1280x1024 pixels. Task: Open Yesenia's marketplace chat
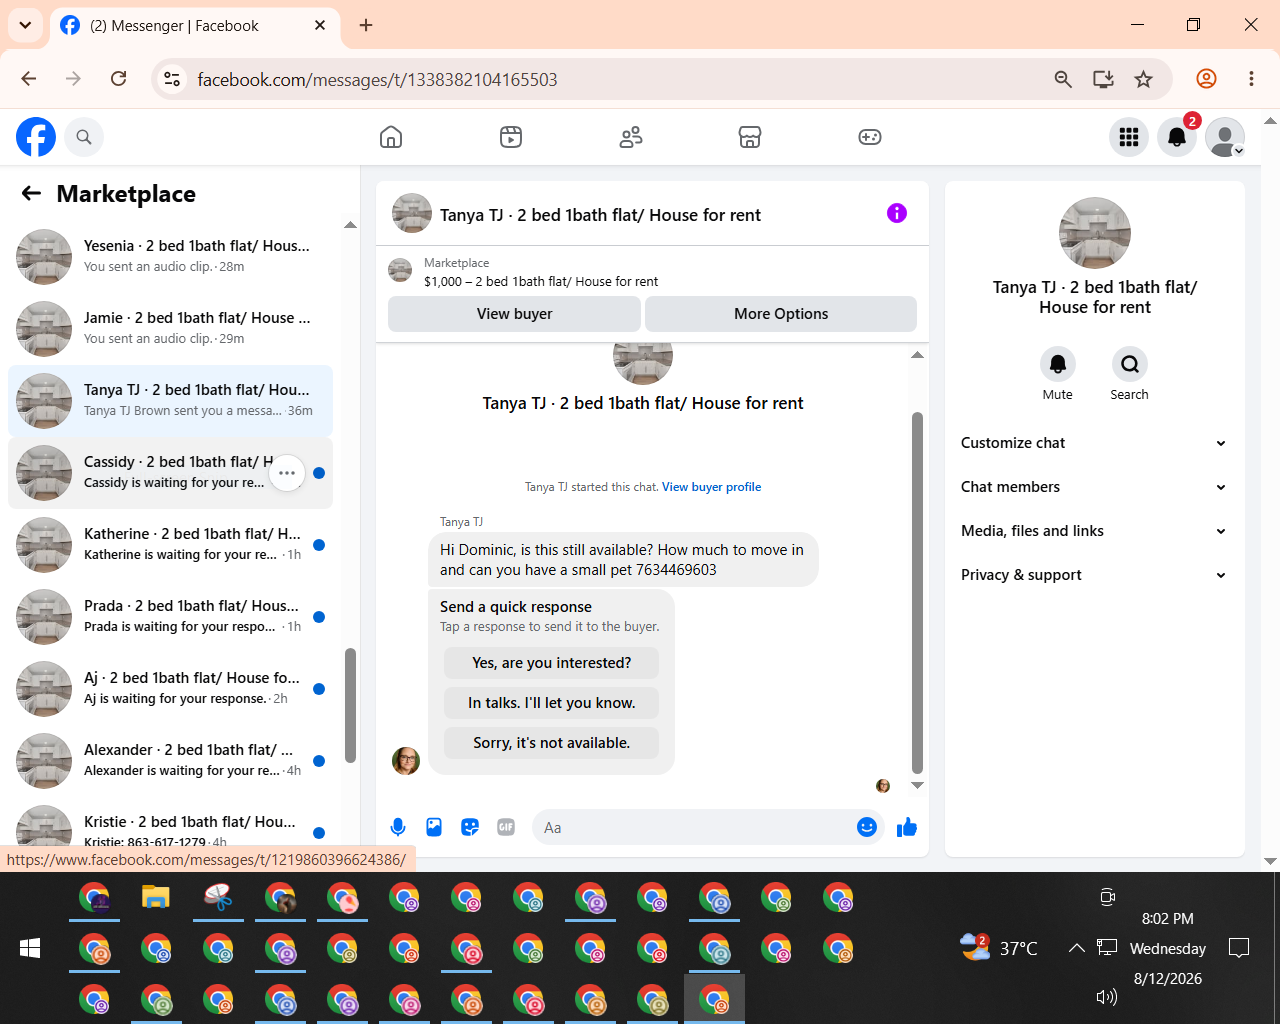pyautogui.click(x=170, y=257)
